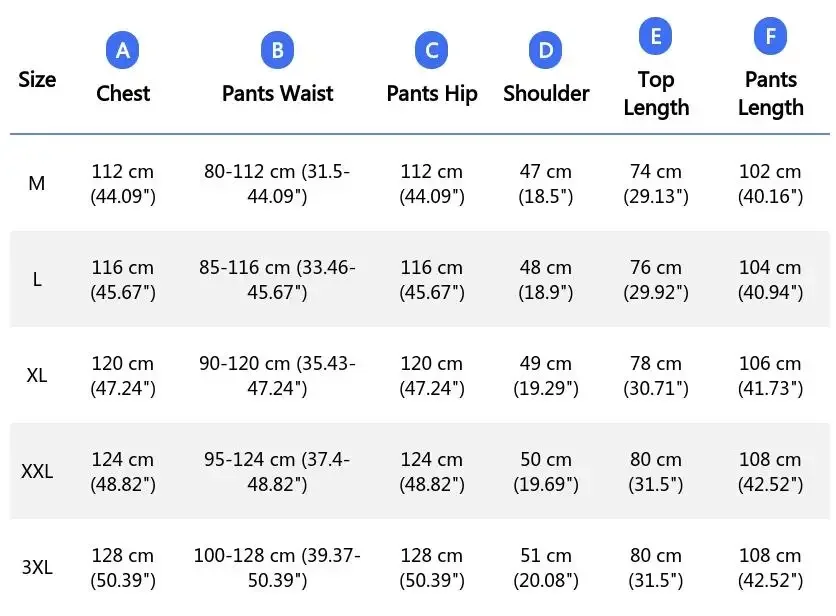Click the 3XL shoulder value 51 cm
The height and width of the screenshot is (616, 836).
pyautogui.click(x=546, y=556)
